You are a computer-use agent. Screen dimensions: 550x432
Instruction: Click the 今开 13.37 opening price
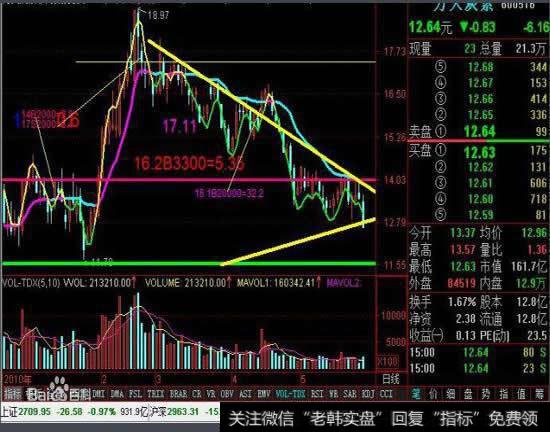tap(463, 233)
